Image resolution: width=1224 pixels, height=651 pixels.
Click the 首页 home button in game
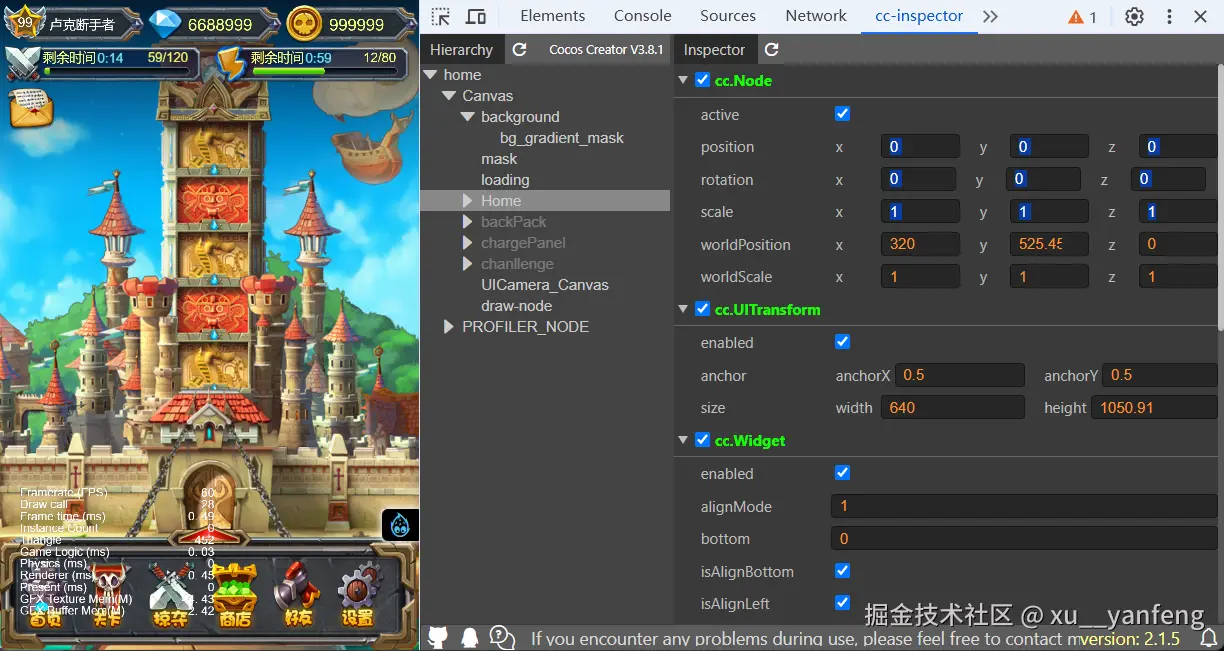pos(45,593)
